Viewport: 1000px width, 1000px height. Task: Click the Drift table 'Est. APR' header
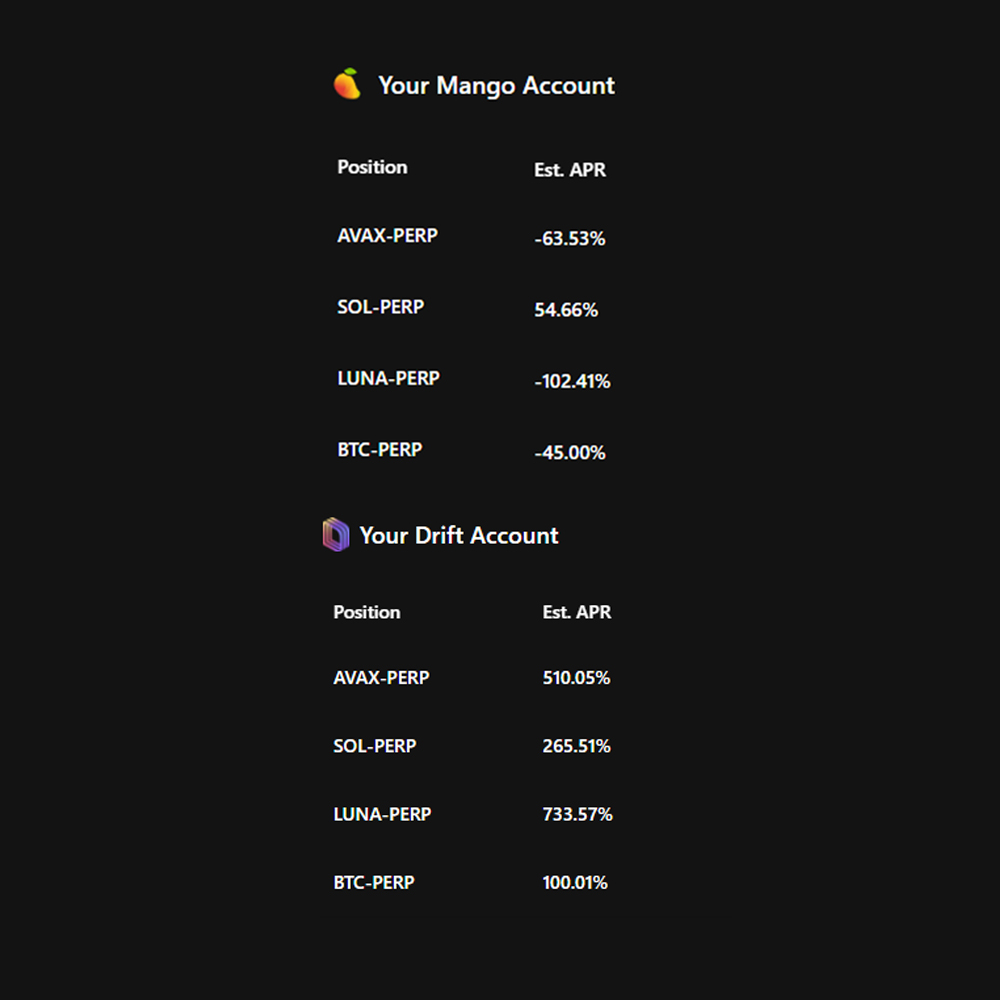click(x=577, y=612)
